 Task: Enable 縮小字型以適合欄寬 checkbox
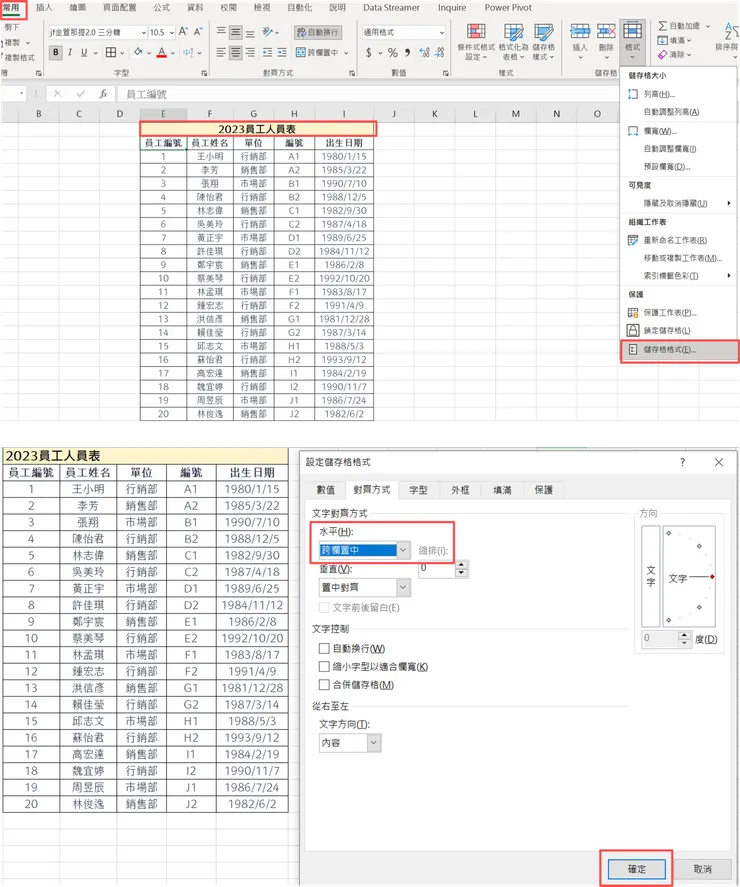click(x=324, y=666)
